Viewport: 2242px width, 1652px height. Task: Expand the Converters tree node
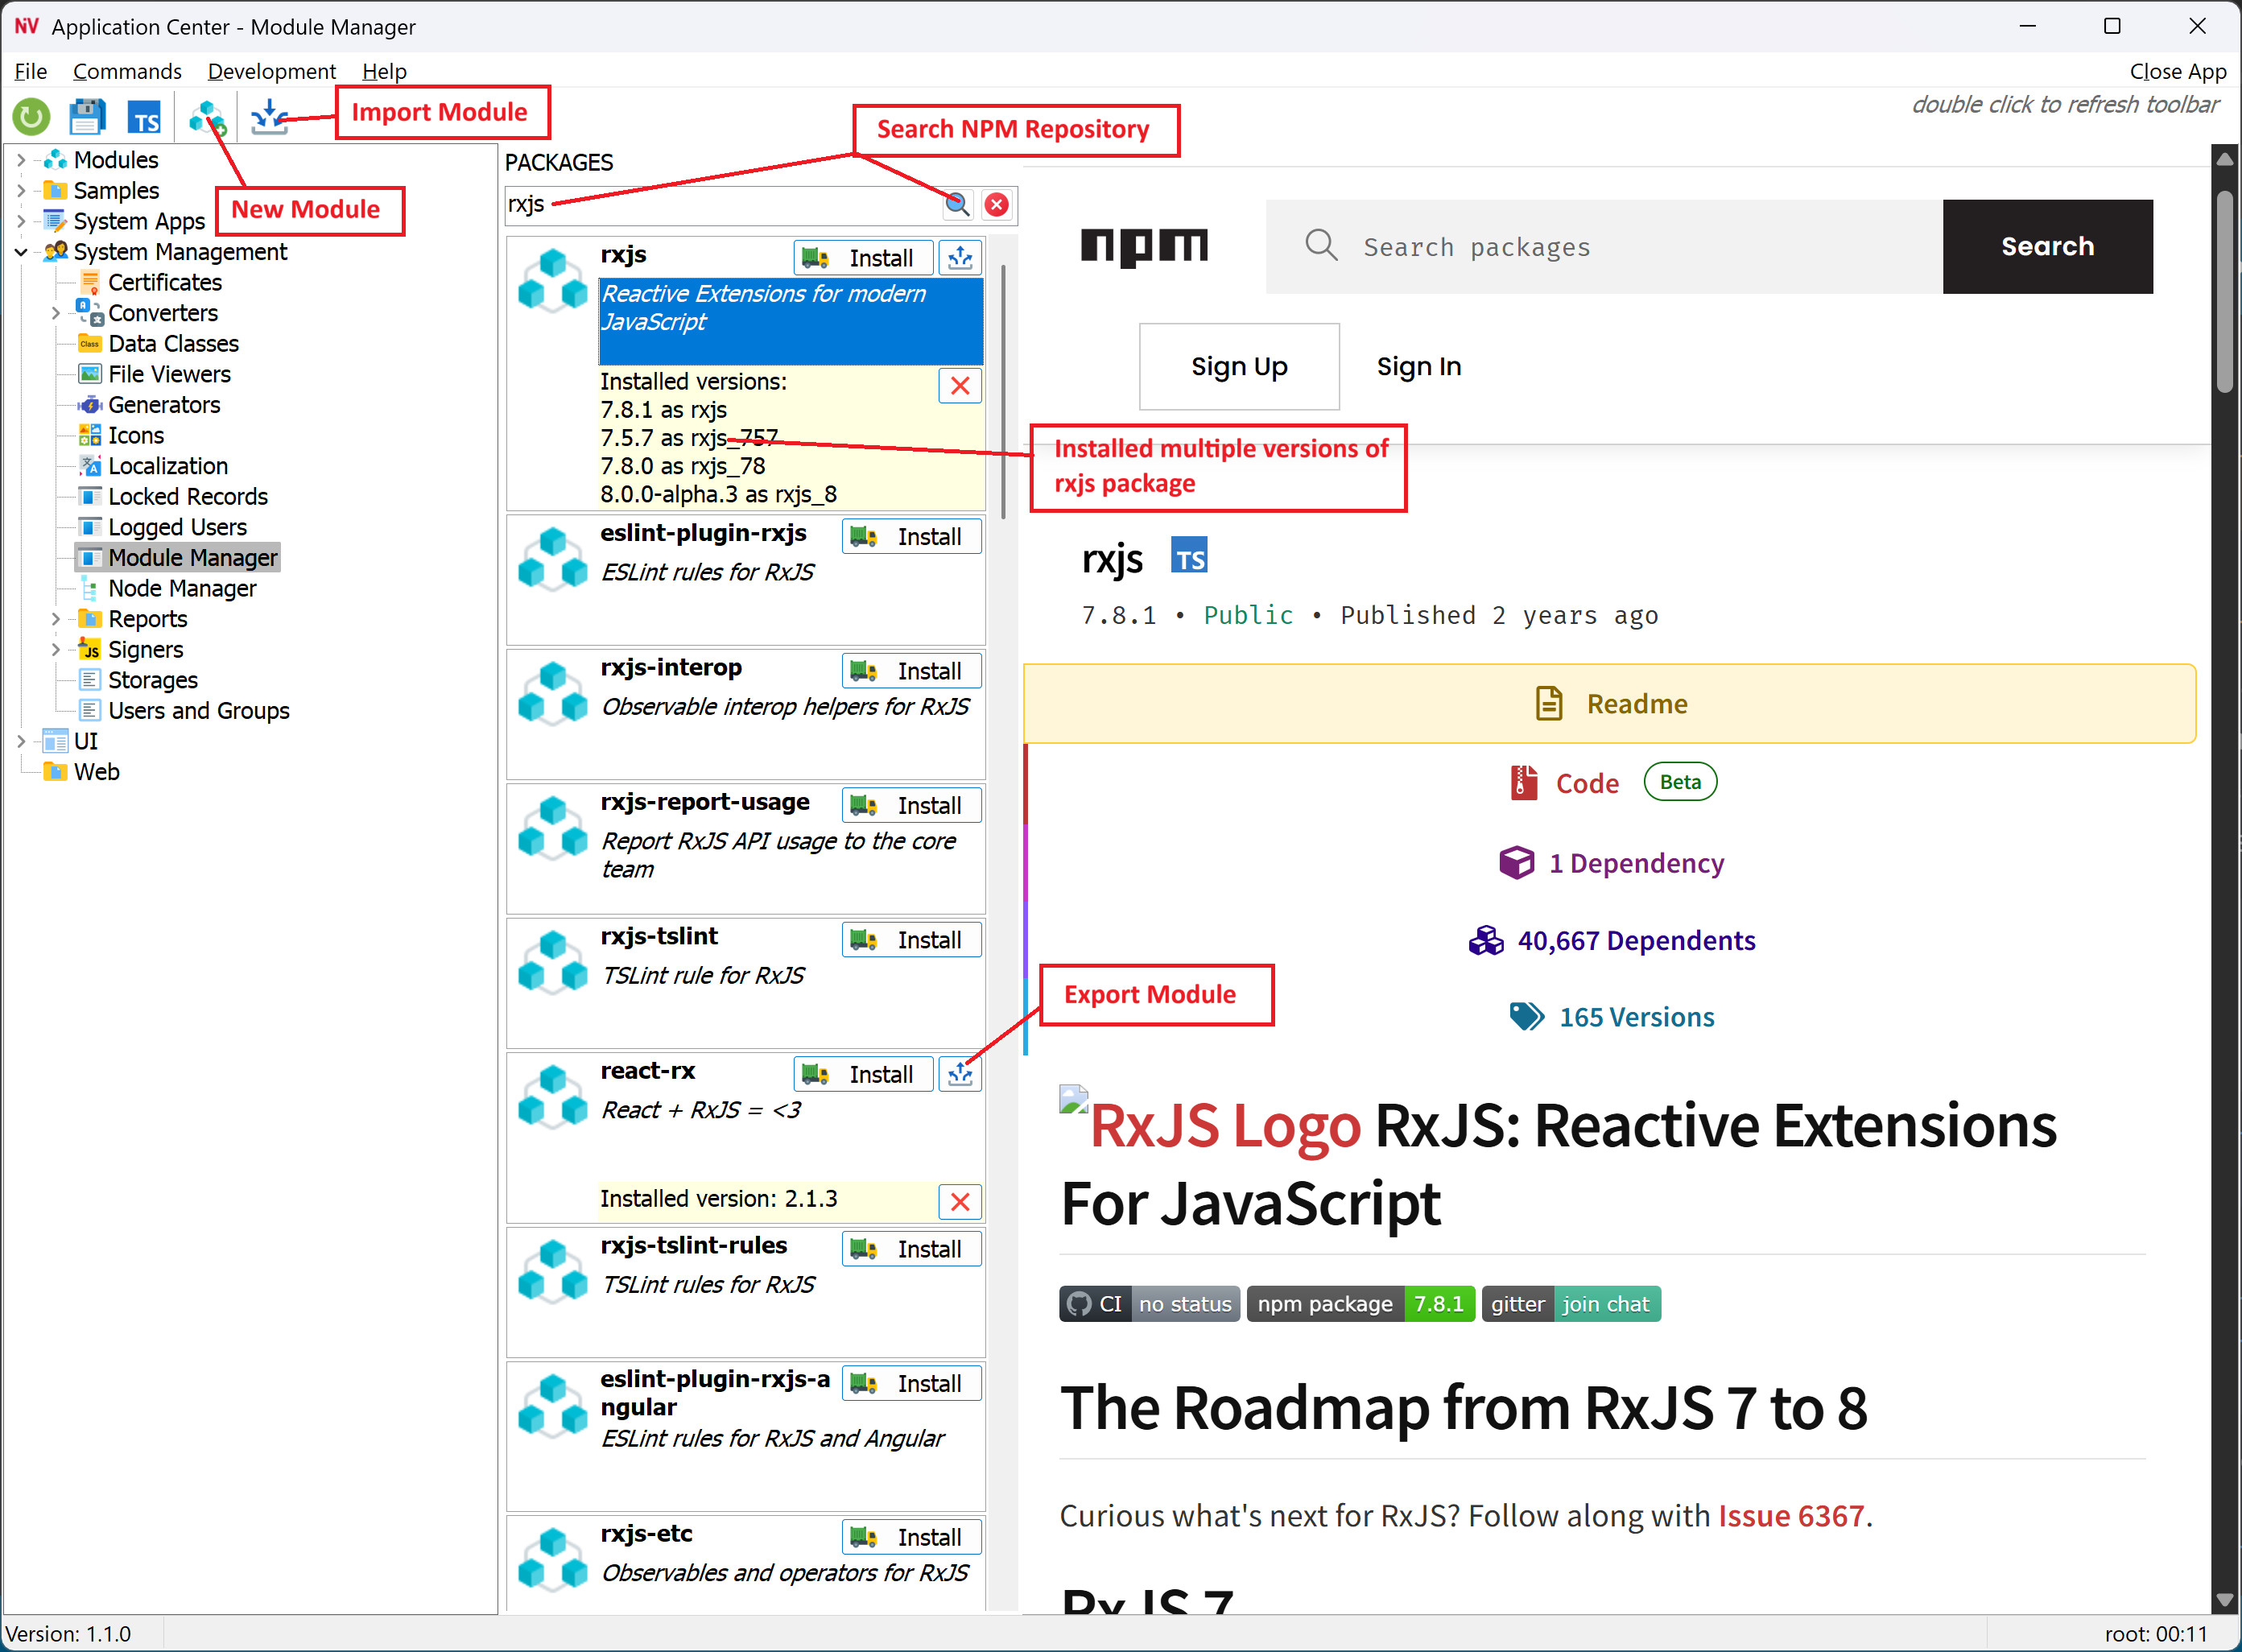coord(56,313)
